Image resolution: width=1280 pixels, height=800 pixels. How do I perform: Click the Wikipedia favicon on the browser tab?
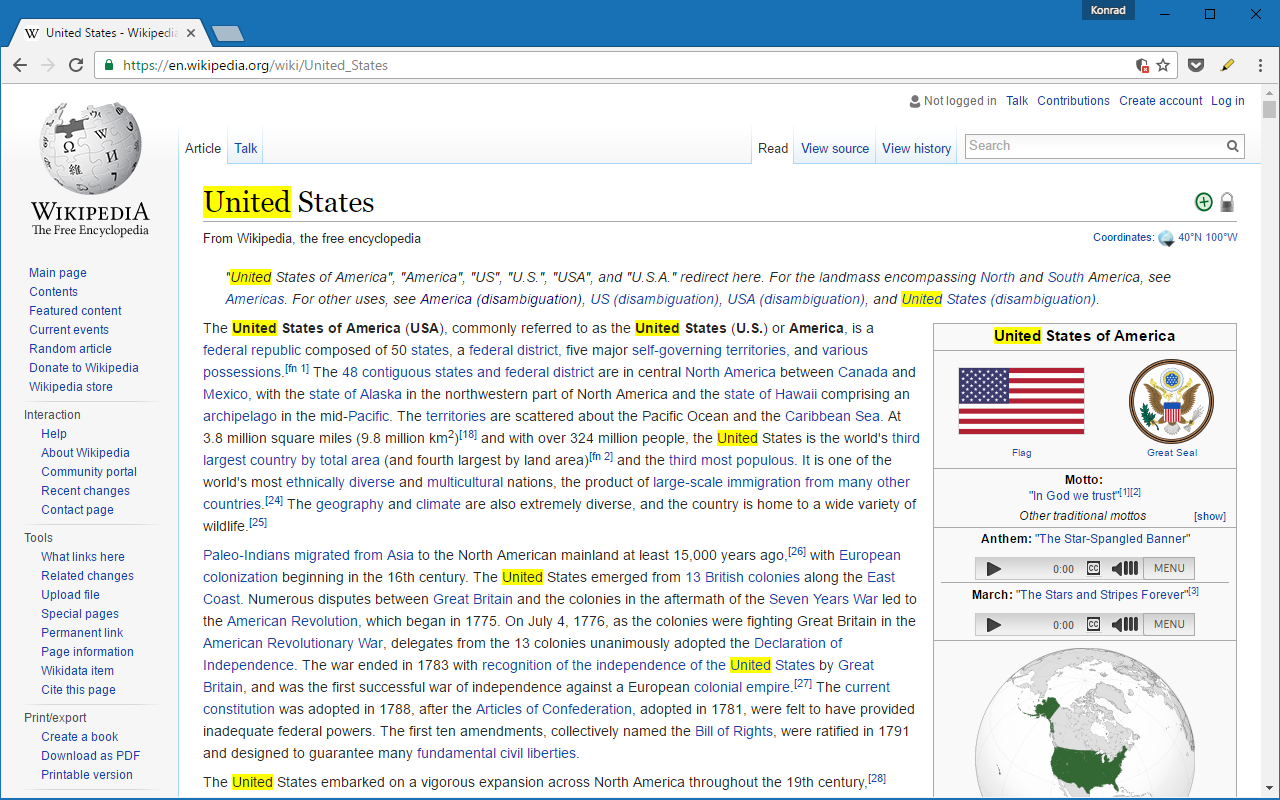(32, 33)
